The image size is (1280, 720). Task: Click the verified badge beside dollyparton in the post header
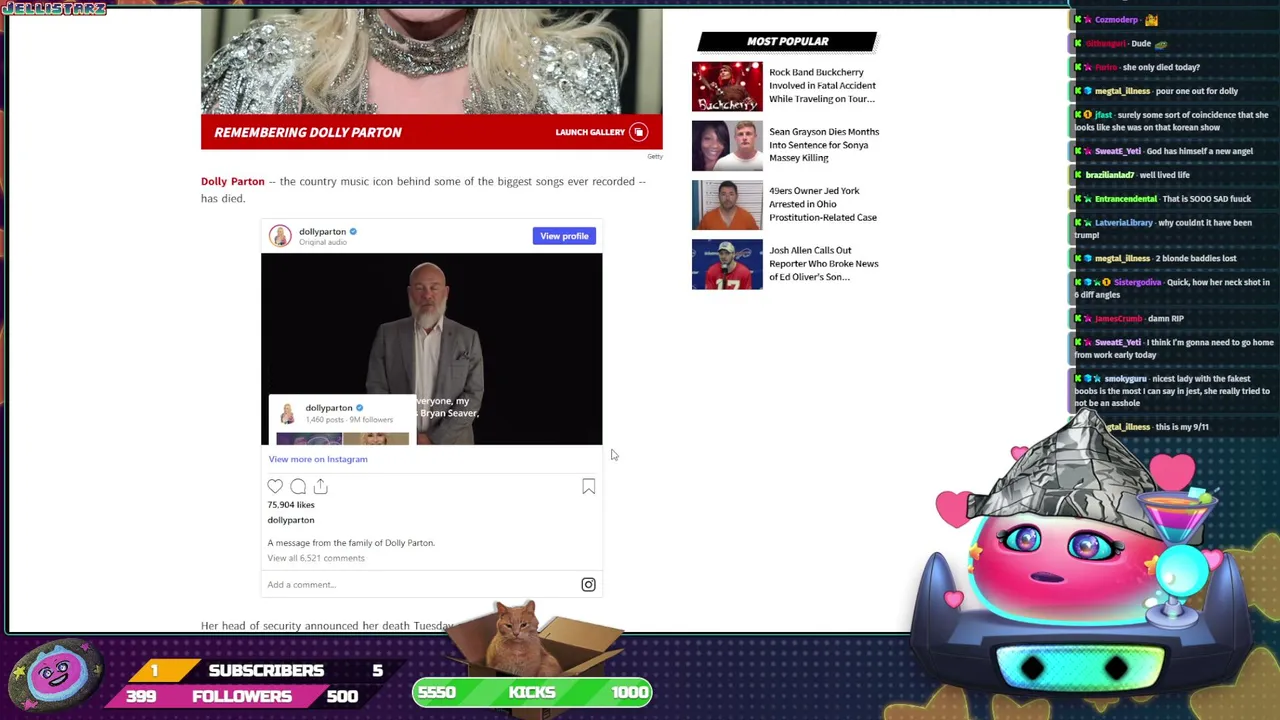[353, 231]
